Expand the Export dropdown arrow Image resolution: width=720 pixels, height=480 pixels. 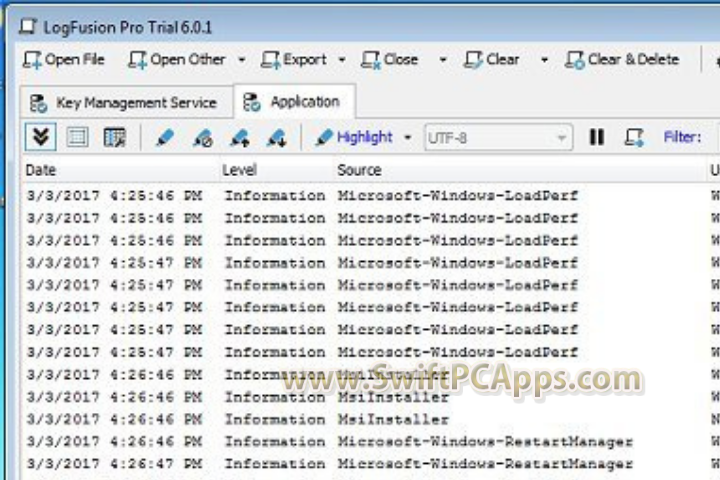342,60
